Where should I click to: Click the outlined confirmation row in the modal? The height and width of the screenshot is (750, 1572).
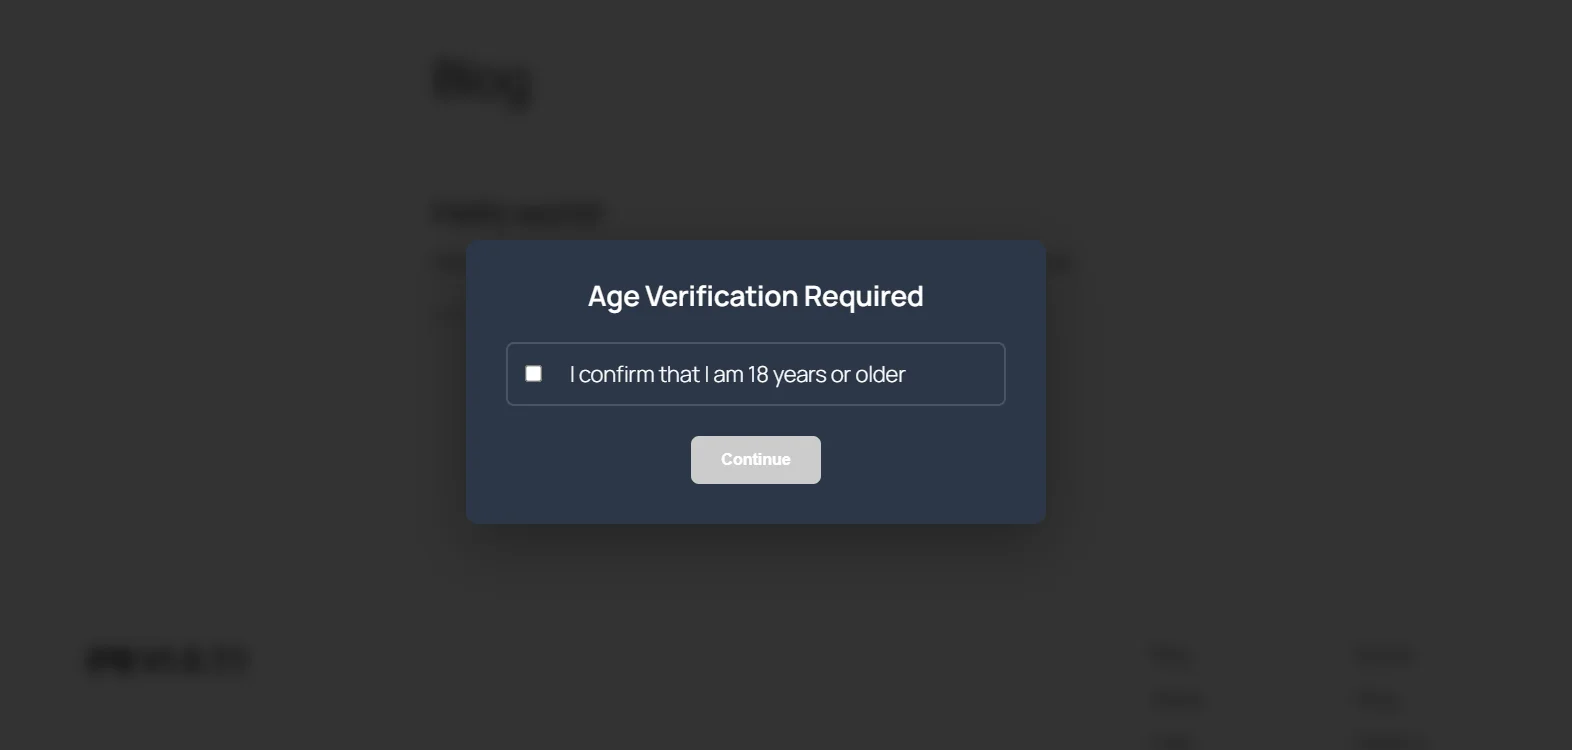755,373
